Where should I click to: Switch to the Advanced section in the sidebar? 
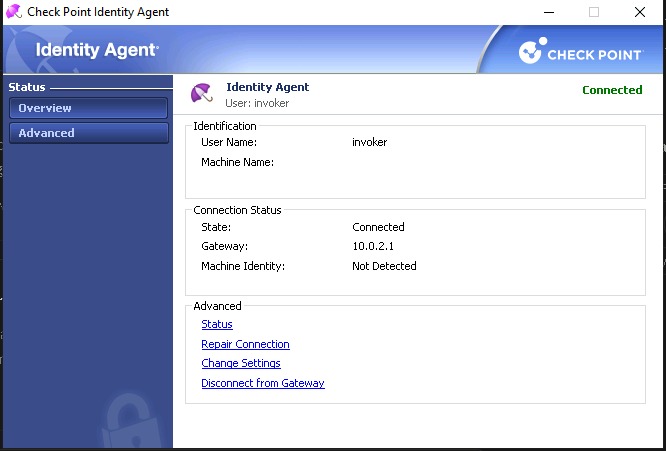coord(88,133)
